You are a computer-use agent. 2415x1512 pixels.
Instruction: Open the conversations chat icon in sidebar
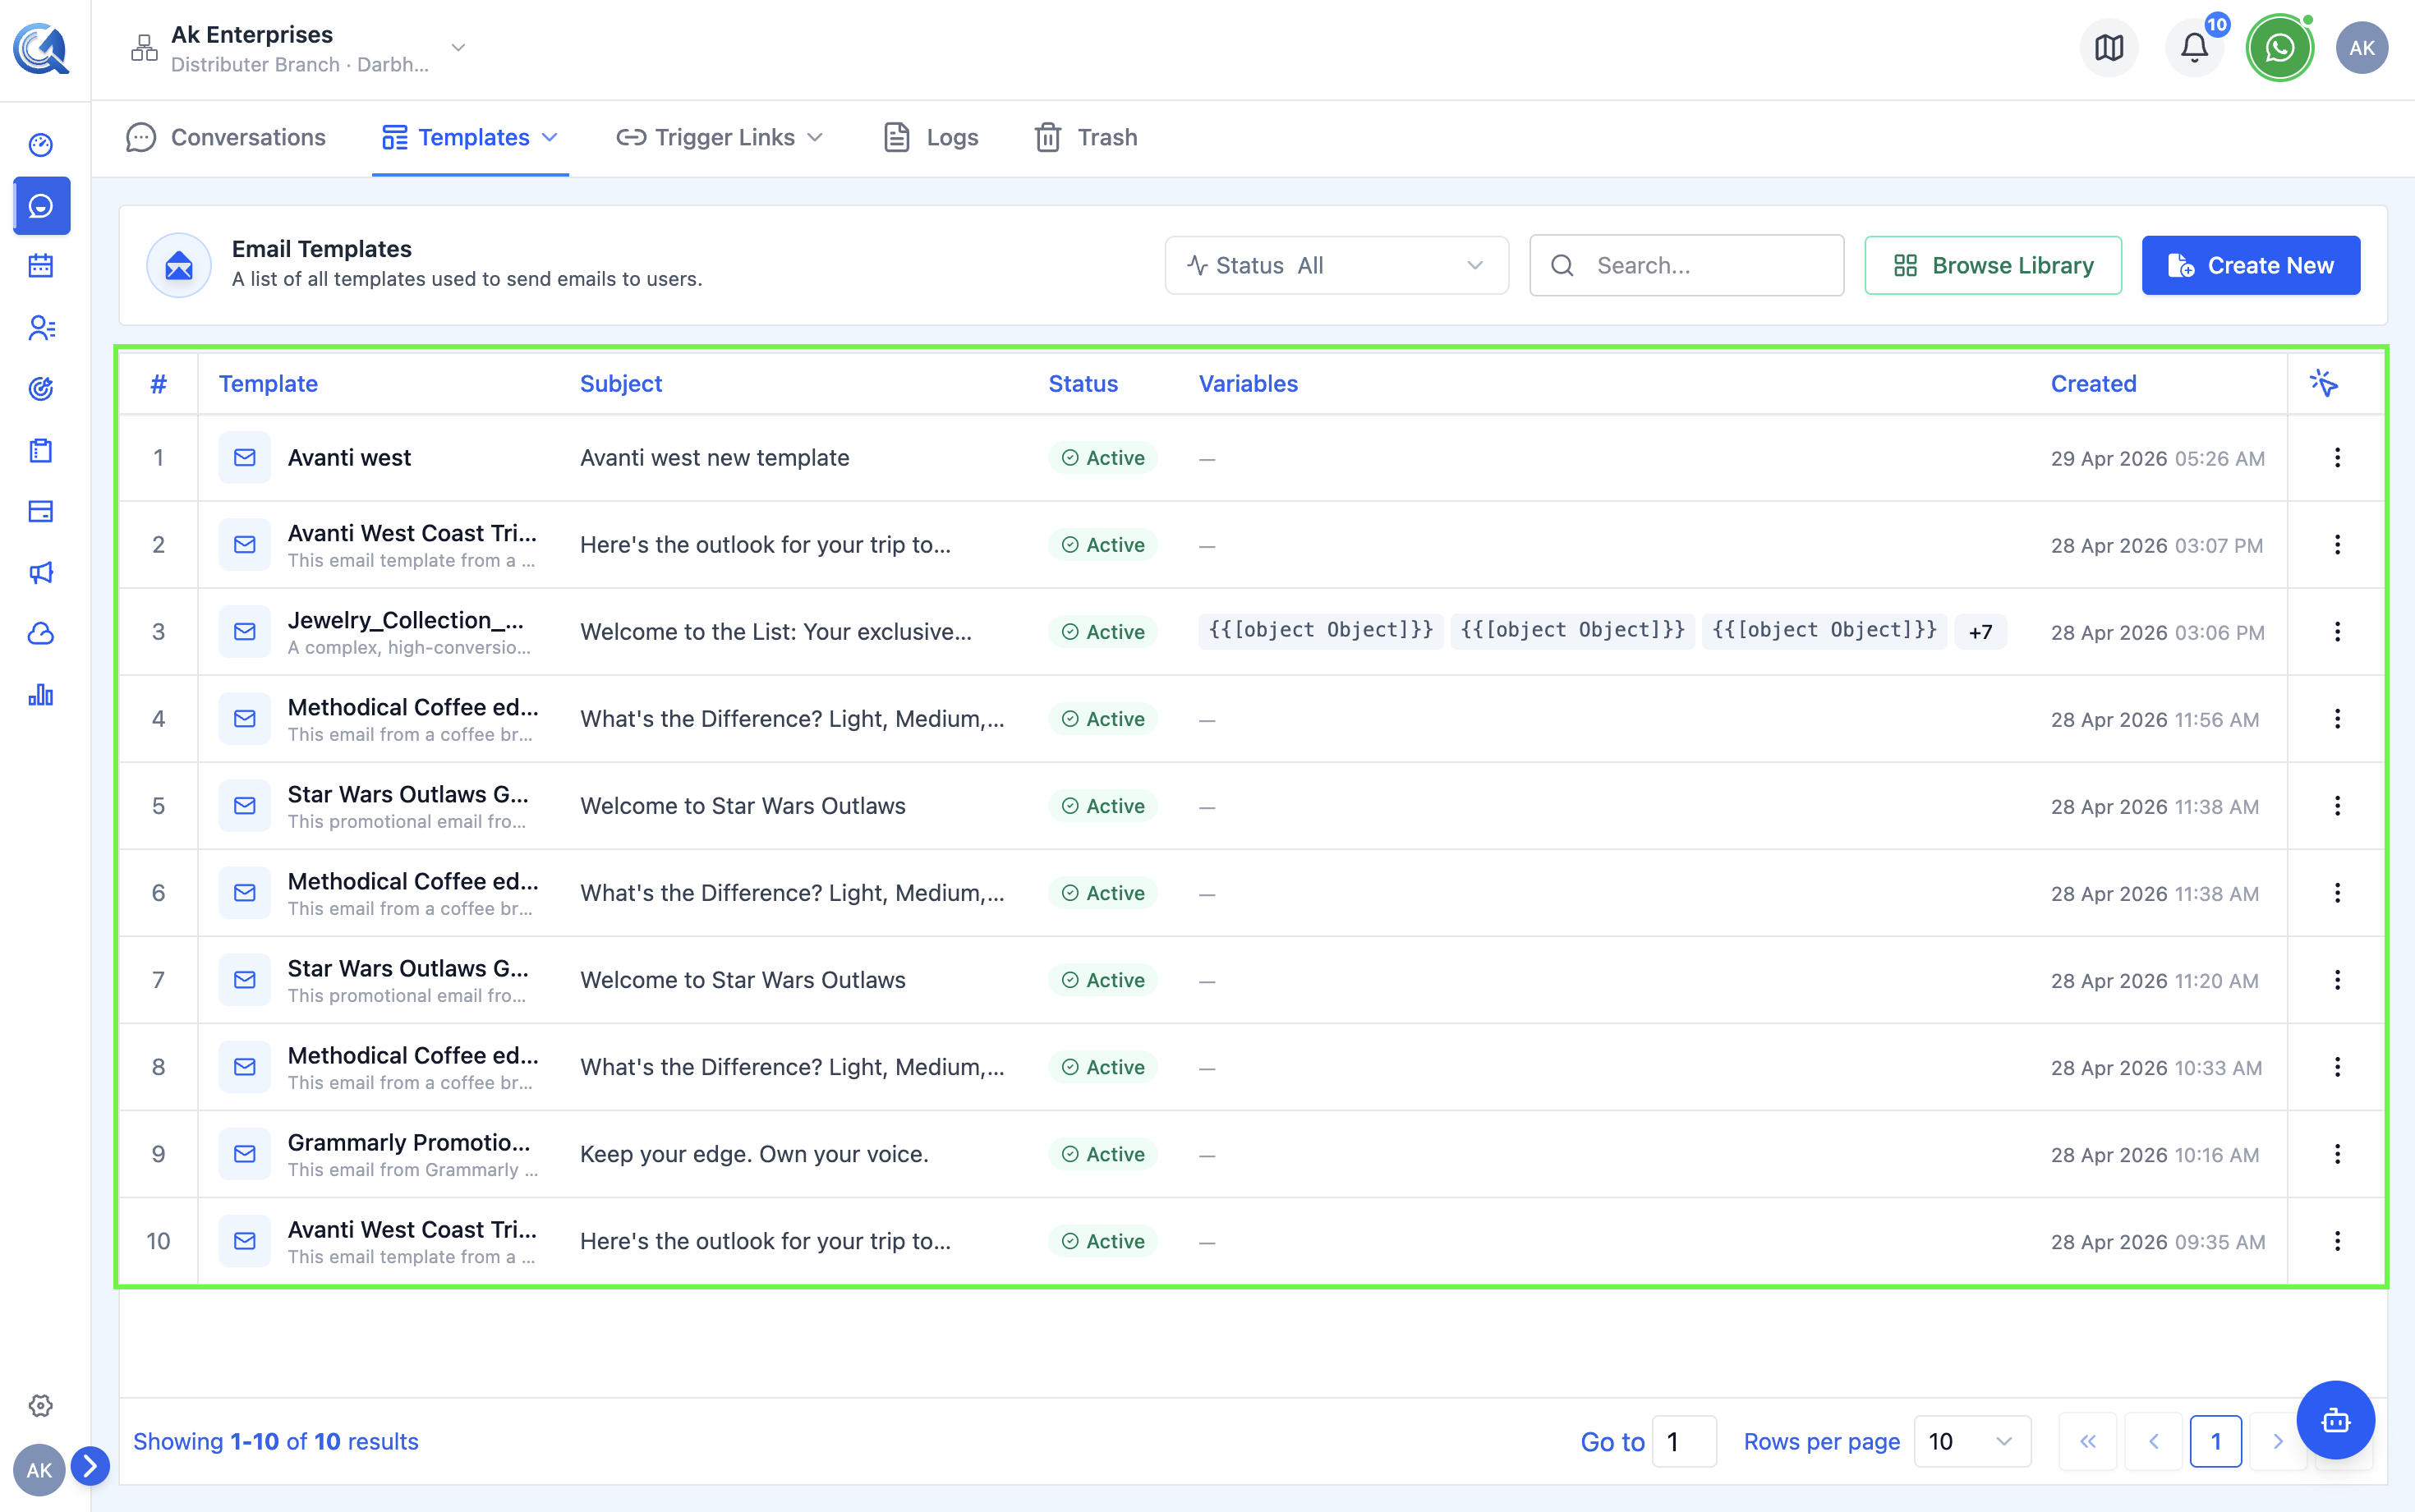(41, 206)
